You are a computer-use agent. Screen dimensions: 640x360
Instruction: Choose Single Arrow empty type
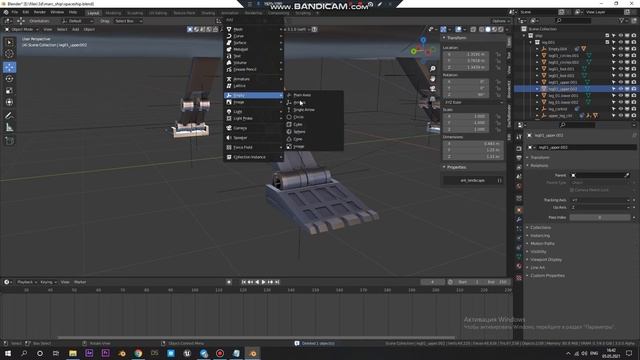tap(313, 110)
